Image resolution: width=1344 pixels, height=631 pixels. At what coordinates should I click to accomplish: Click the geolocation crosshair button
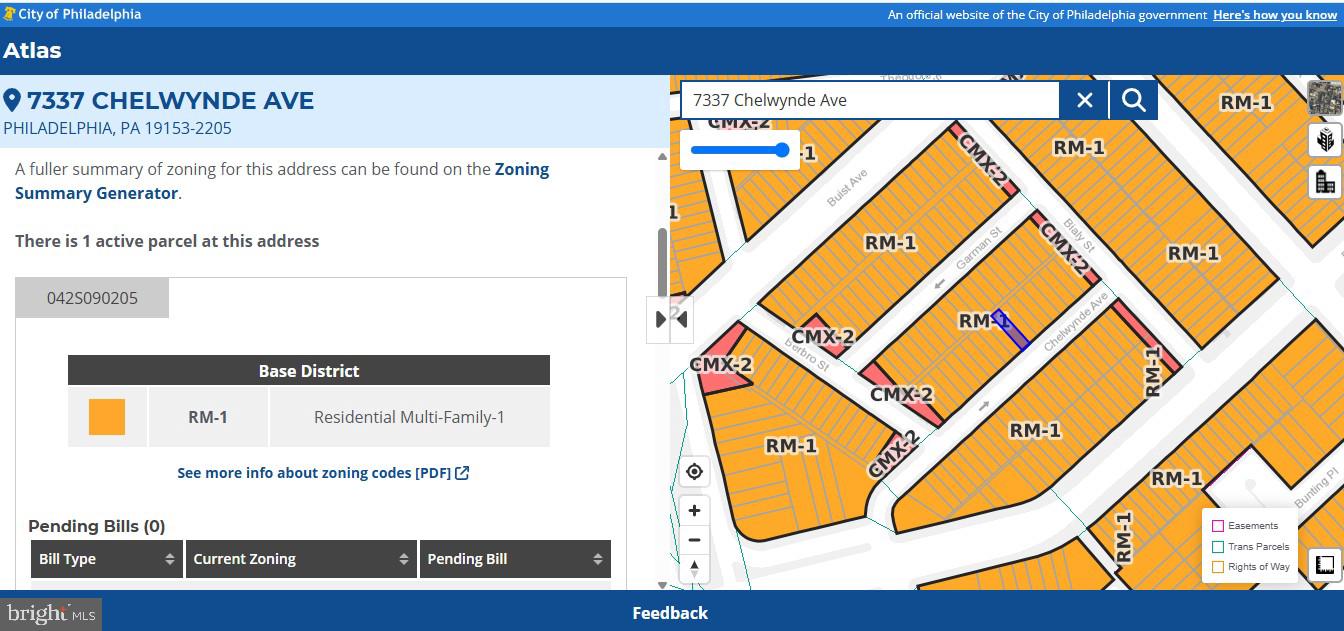tap(694, 471)
